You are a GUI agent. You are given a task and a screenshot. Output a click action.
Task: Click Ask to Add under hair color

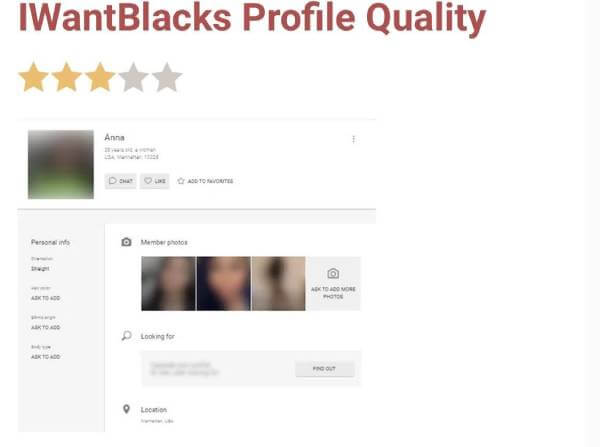(x=46, y=298)
